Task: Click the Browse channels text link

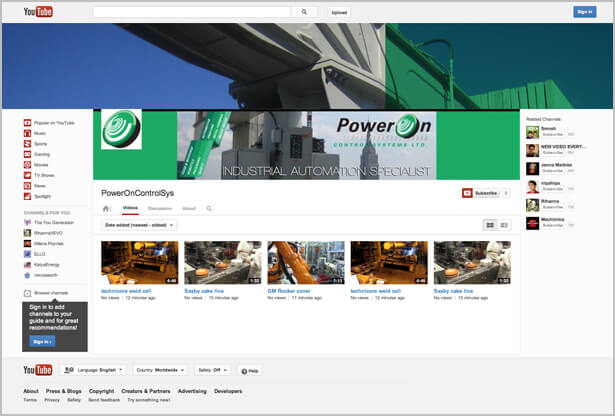Action: (x=51, y=293)
